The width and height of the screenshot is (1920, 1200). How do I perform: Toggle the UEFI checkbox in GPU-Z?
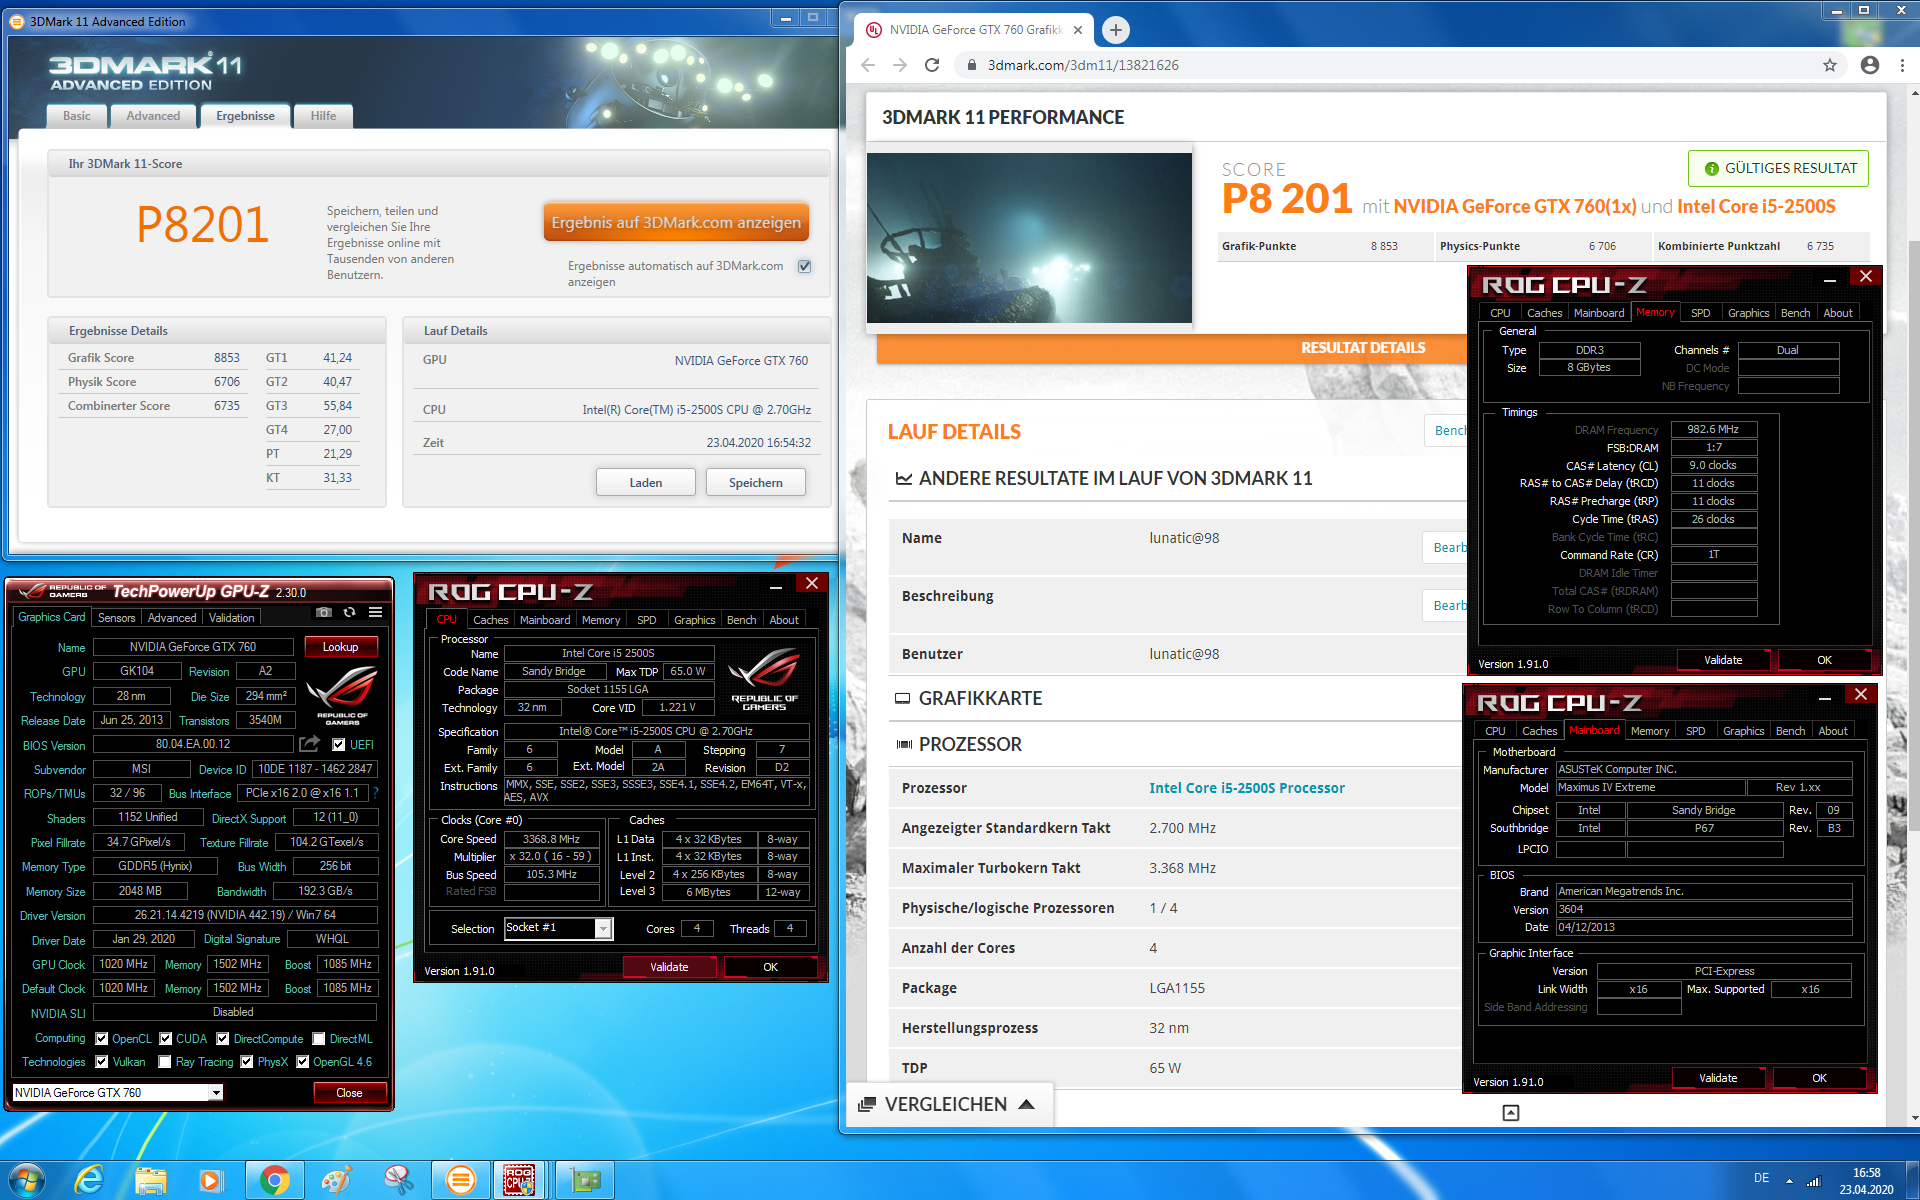coord(339,744)
